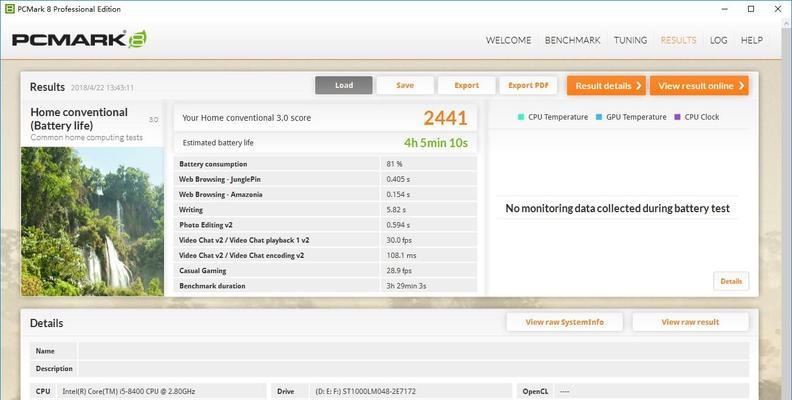Click the Name field
This screenshot has width=792, height=400.
click(413, 351)
